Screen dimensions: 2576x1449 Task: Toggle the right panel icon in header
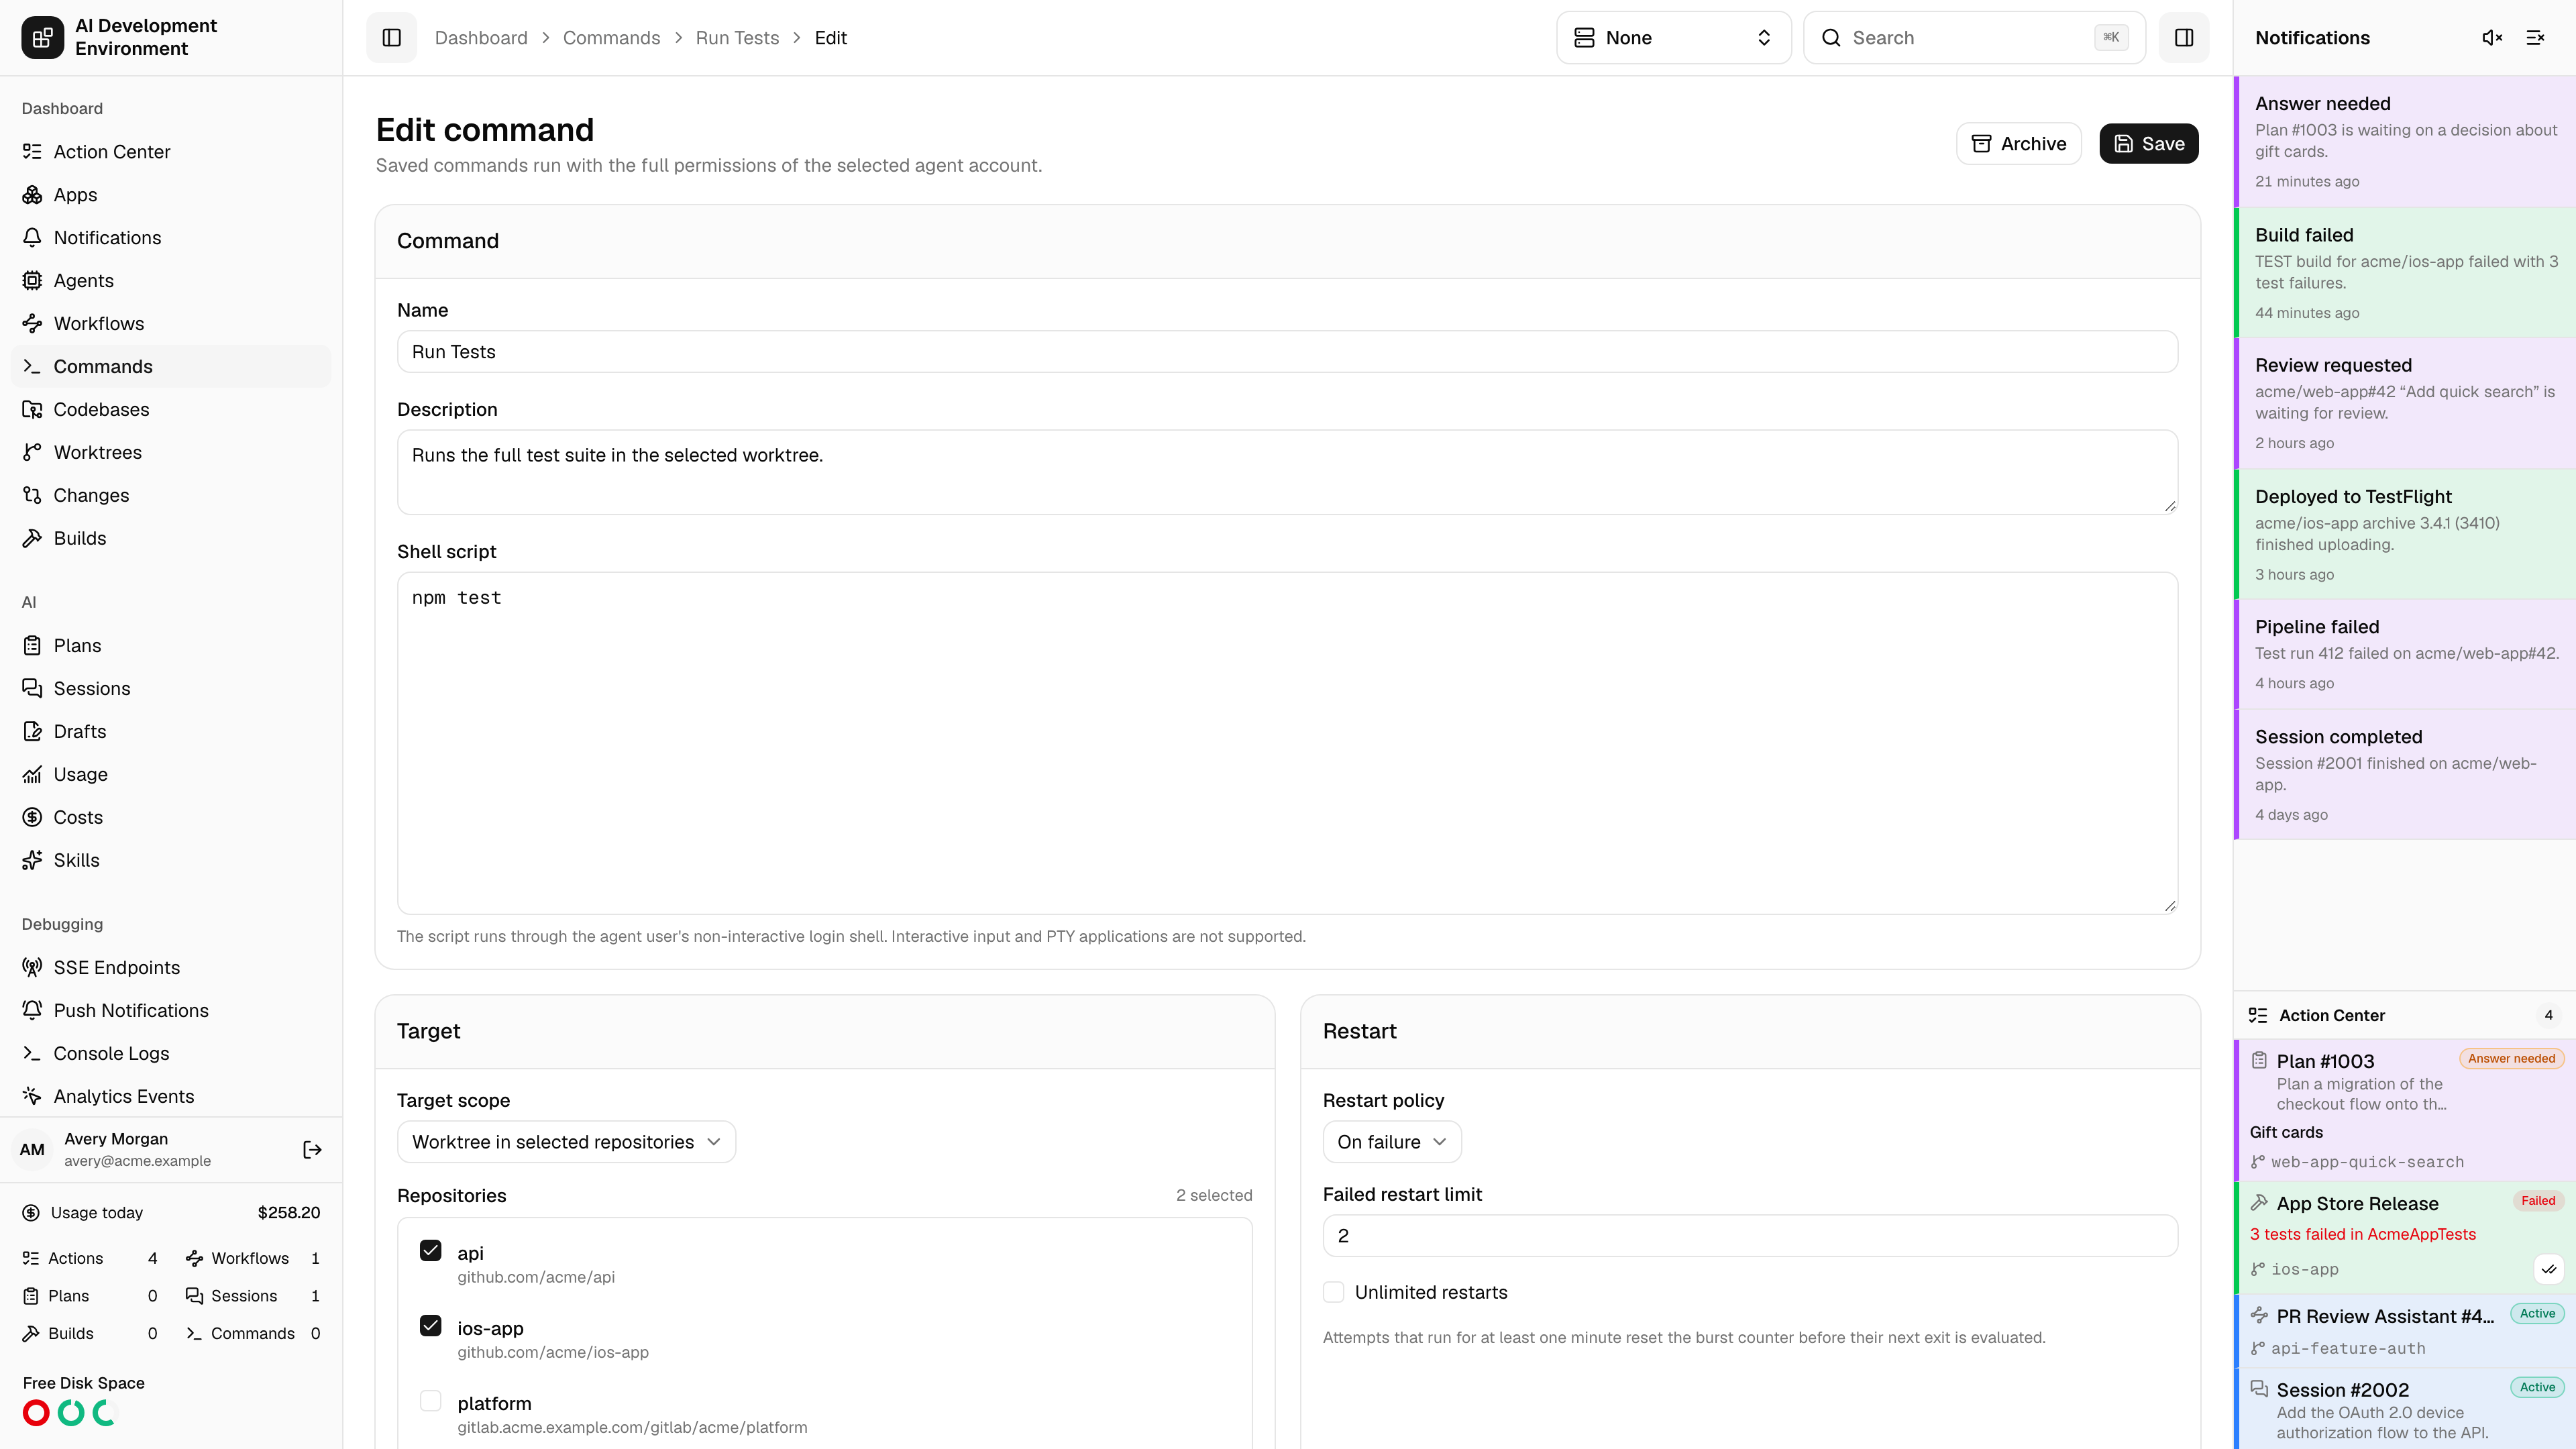pos(2184,38)
